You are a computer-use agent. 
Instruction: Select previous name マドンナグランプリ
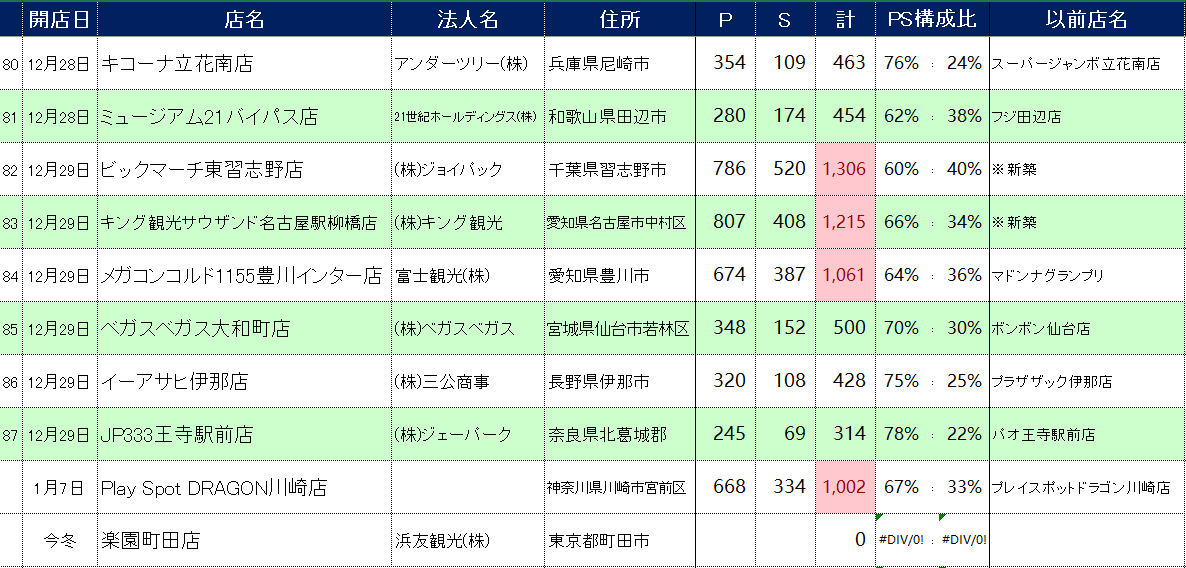click(1047, 275)
